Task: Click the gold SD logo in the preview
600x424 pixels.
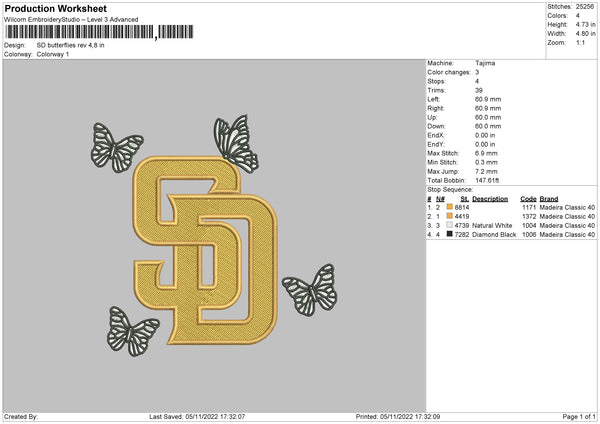Action: [205, 251]
